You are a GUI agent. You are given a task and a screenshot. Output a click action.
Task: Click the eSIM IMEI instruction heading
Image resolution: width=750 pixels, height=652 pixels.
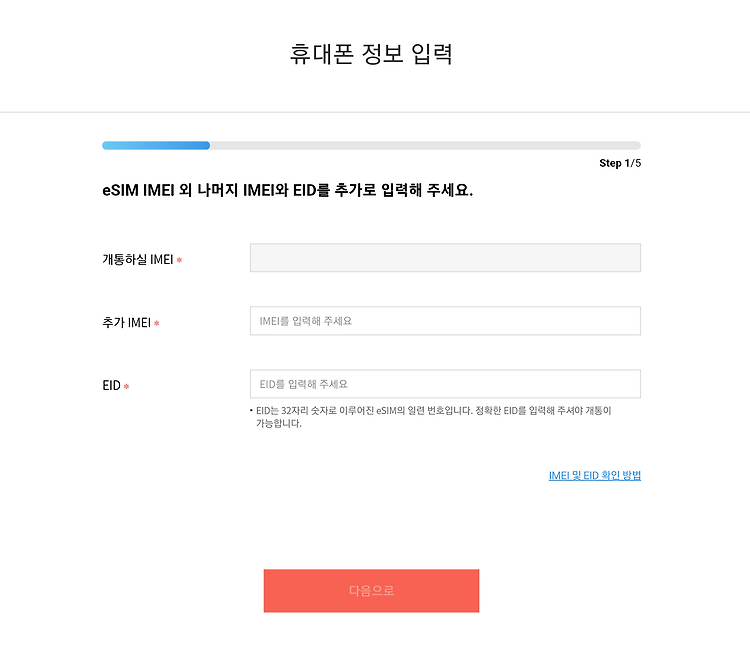[x=287, y=190]
